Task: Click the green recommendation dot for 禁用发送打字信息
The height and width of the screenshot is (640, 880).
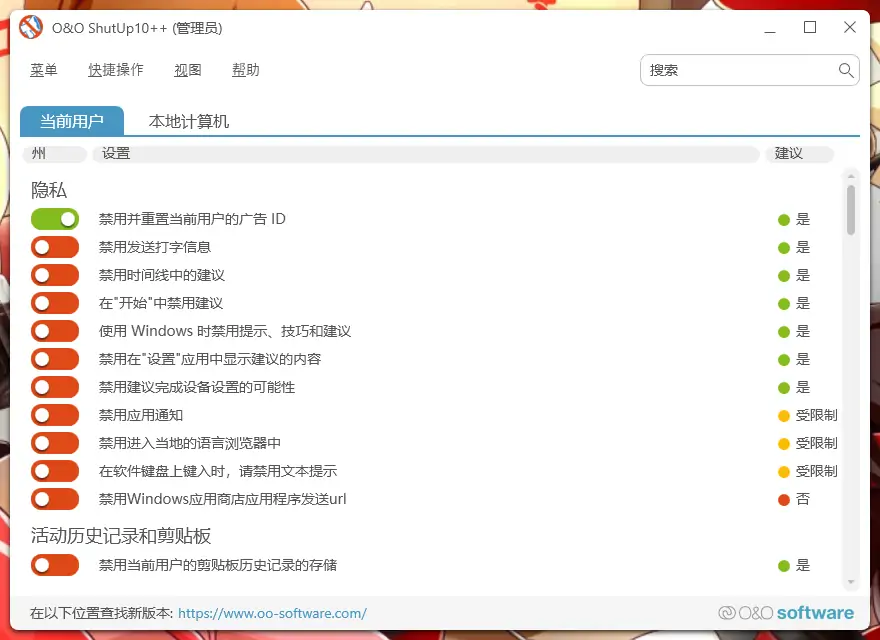Action: (784, 248)
